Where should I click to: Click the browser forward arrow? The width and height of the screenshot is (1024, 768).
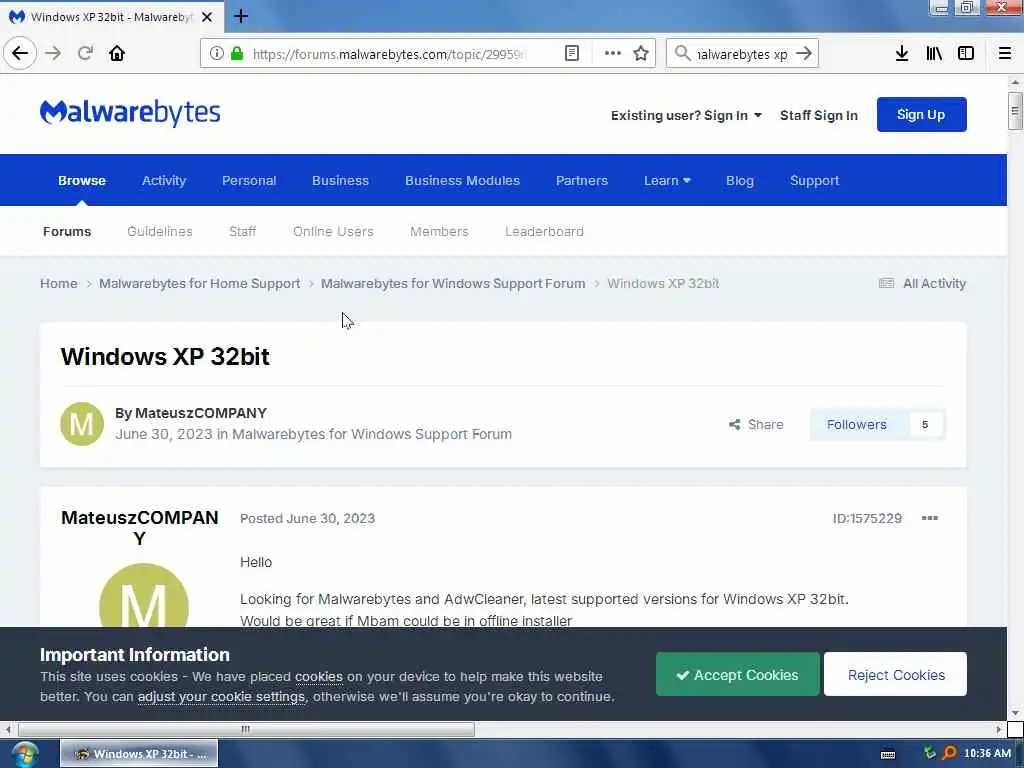pyautogui.click(x=53, y=53)
